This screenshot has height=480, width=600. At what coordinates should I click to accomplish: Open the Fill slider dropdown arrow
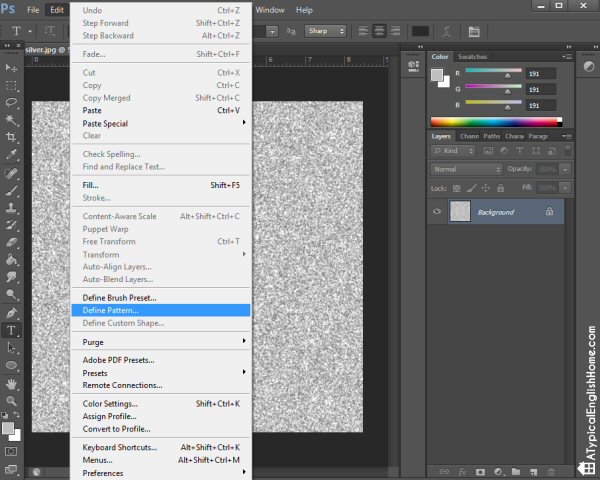pos(565,188)
